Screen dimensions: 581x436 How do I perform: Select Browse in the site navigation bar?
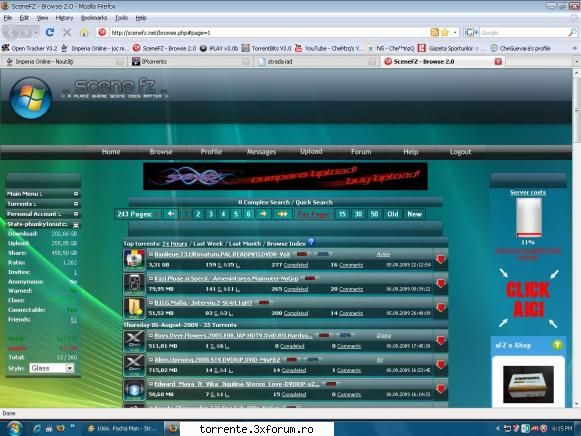(161, 152)
